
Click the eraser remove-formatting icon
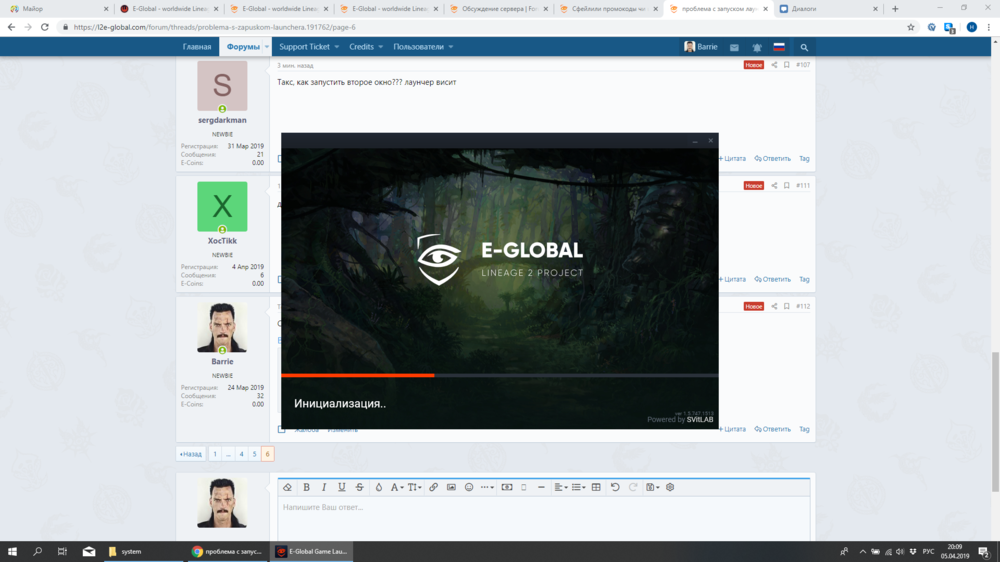(287, 487)
